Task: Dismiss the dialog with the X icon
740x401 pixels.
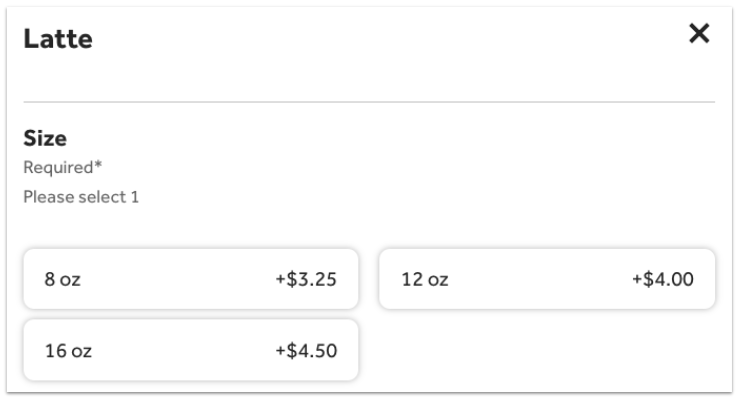Action: [x=699, y=34]
